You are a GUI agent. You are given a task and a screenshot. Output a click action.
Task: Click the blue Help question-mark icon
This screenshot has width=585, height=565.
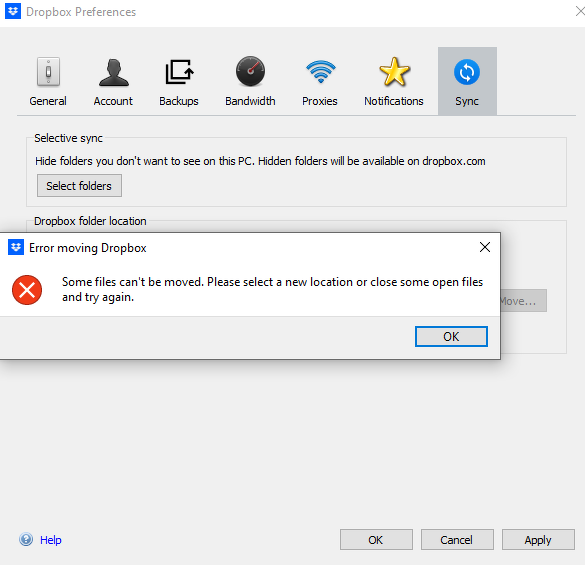coord(26,540)
